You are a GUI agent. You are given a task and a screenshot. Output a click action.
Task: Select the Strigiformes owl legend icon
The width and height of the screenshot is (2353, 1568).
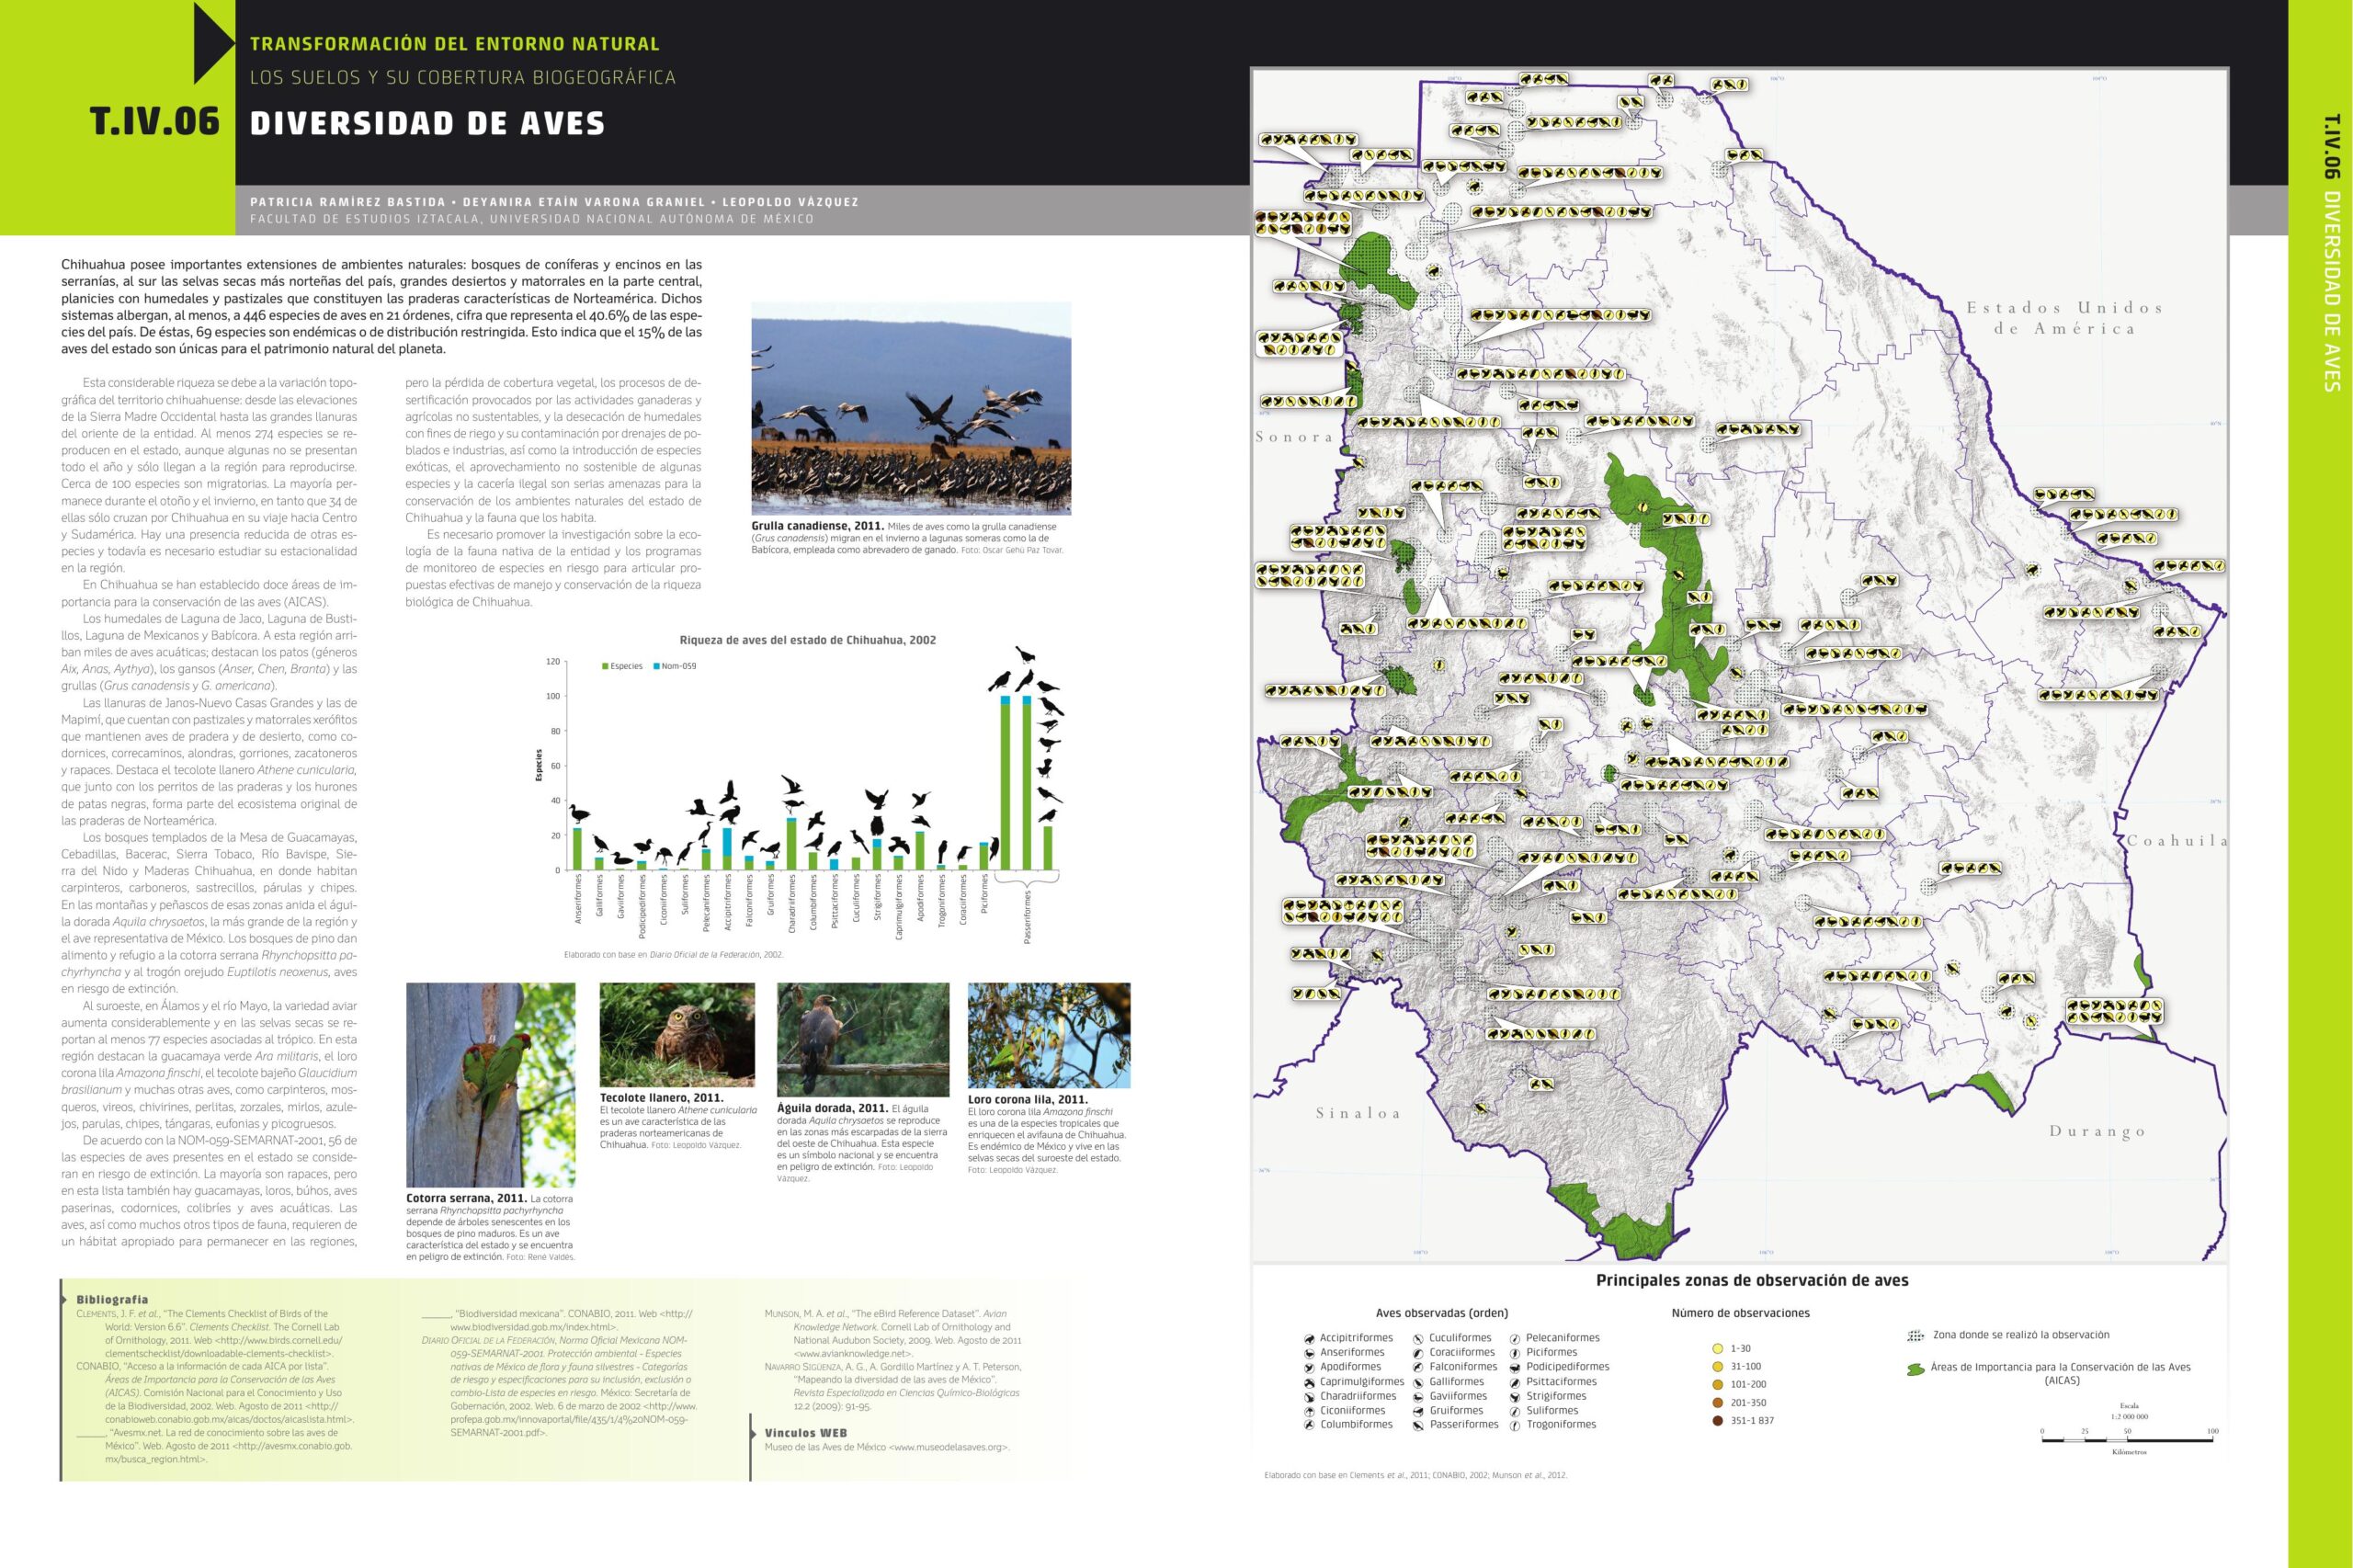(1516, 1396)
